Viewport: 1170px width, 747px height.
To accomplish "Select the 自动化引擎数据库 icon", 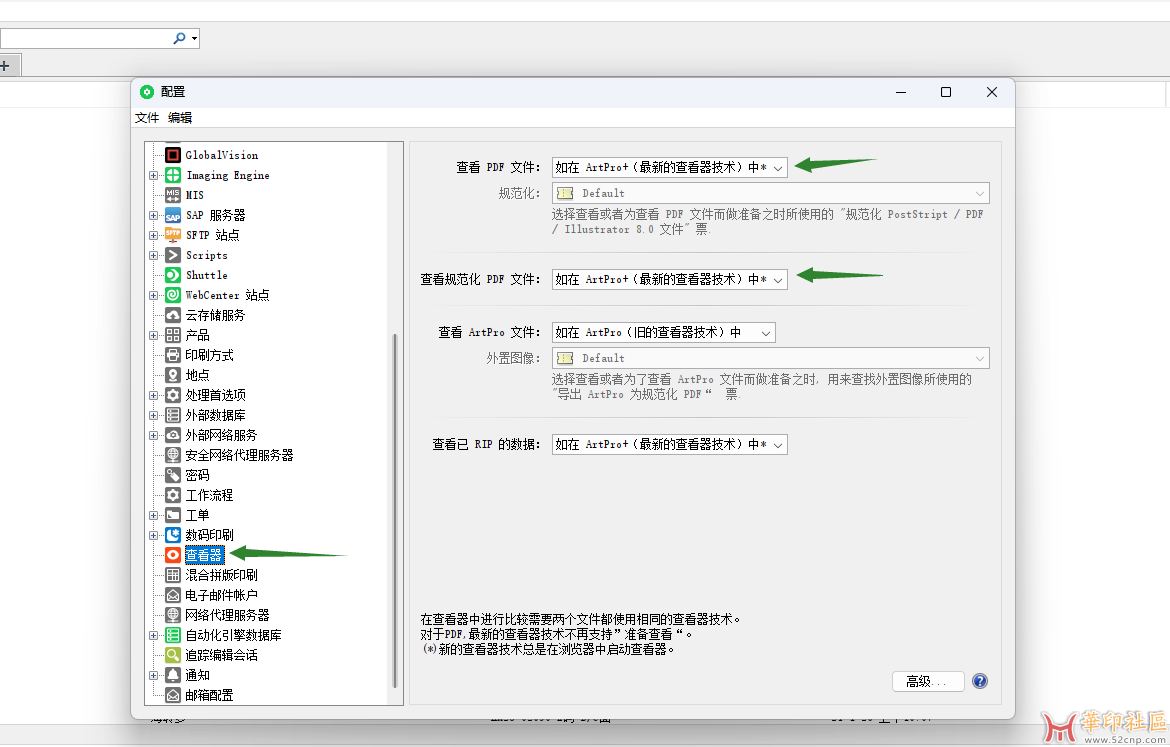I will 173,635.
